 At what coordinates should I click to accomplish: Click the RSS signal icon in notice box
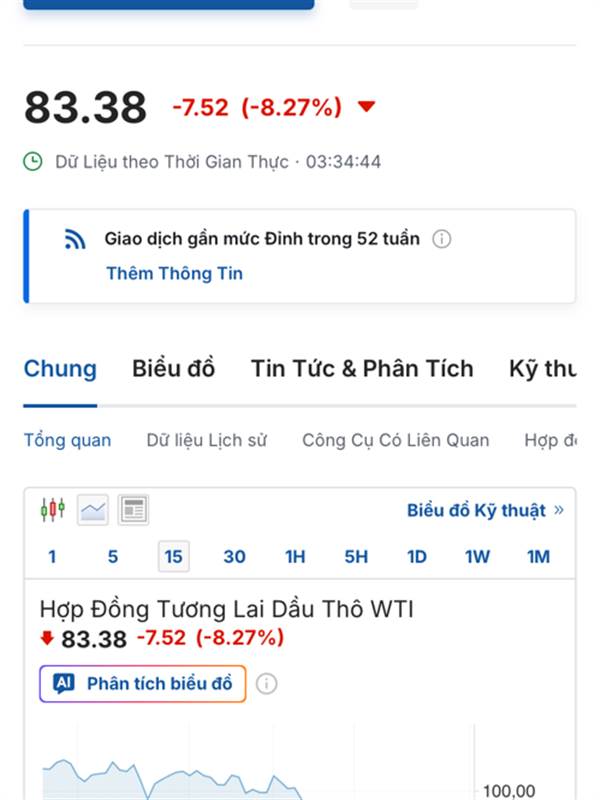click(x=76, y=239)
